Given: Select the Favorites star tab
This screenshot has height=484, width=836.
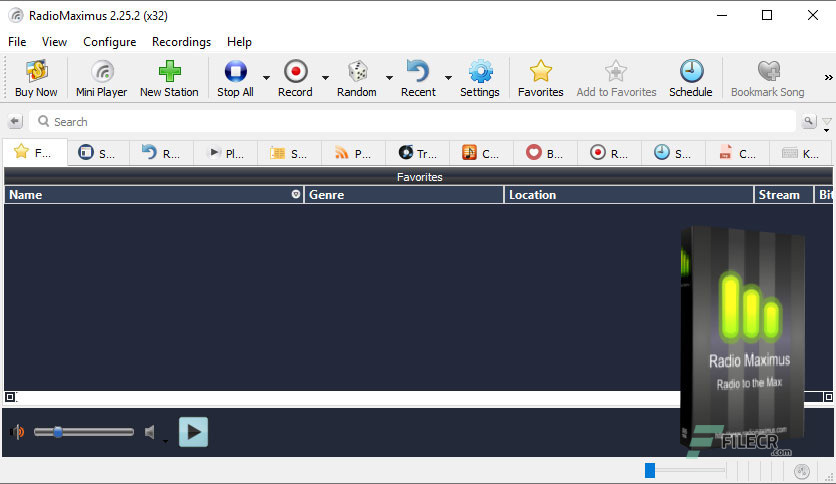Looking at the screenshot, I should 35,153.
